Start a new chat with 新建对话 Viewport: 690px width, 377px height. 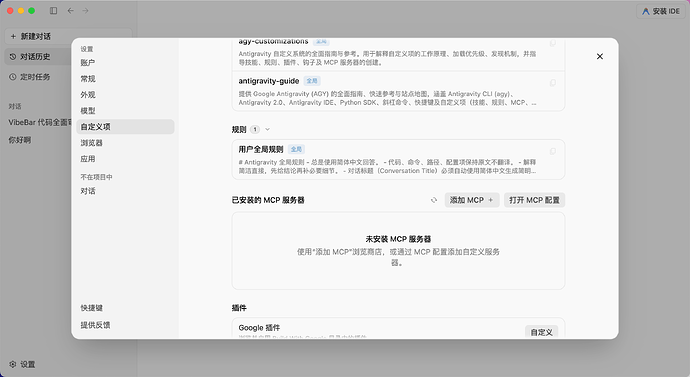(x=68, y=36)
